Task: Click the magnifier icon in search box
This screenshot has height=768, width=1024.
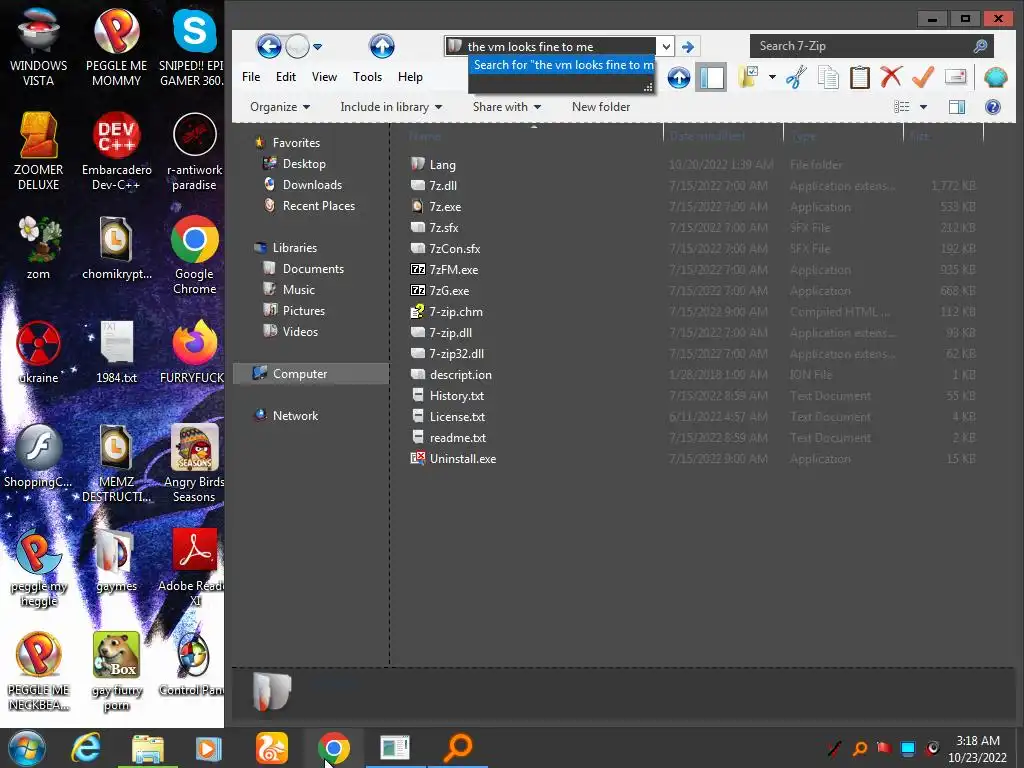Action: coord(980,46)
